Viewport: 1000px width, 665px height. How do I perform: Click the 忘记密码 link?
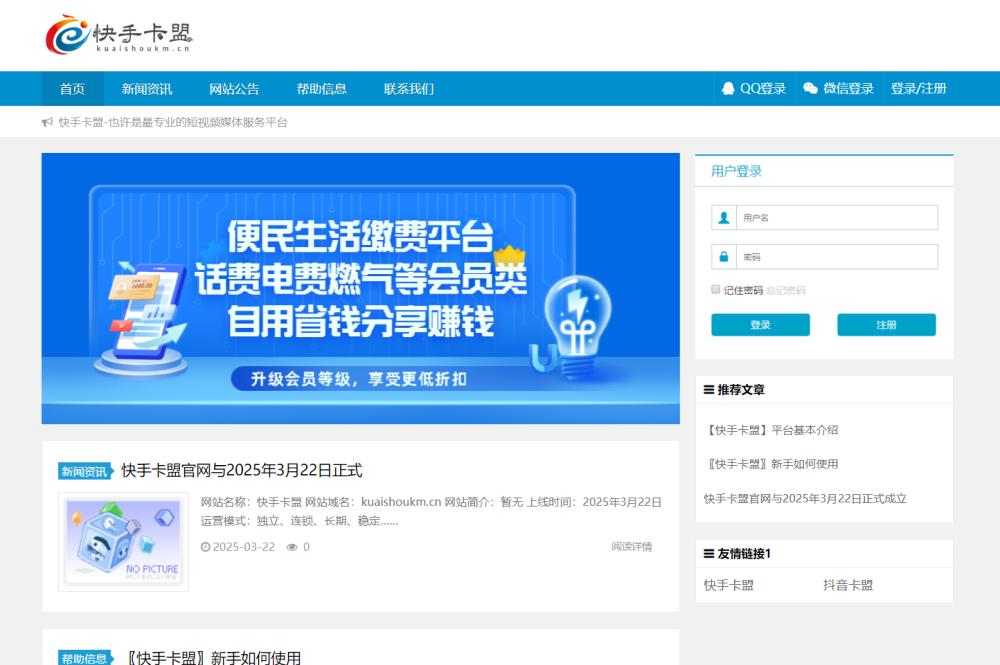pyautogui.click(x=786, y=291)
